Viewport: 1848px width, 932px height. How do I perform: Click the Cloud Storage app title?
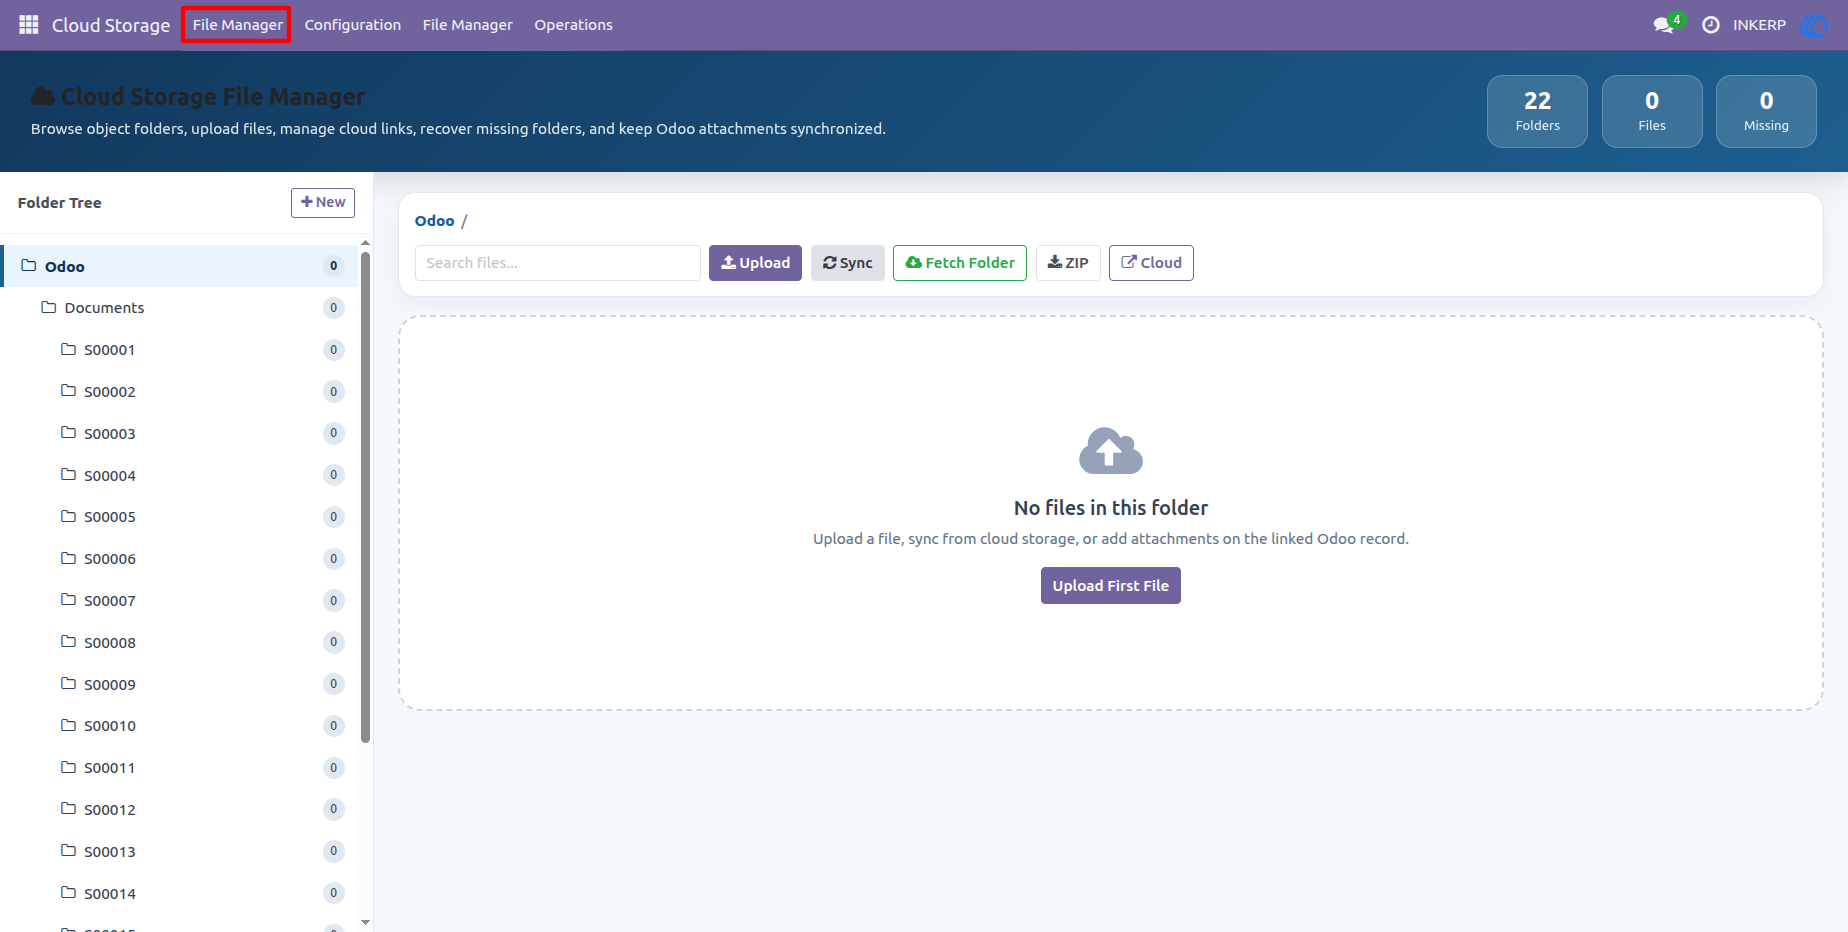[111, 25]
